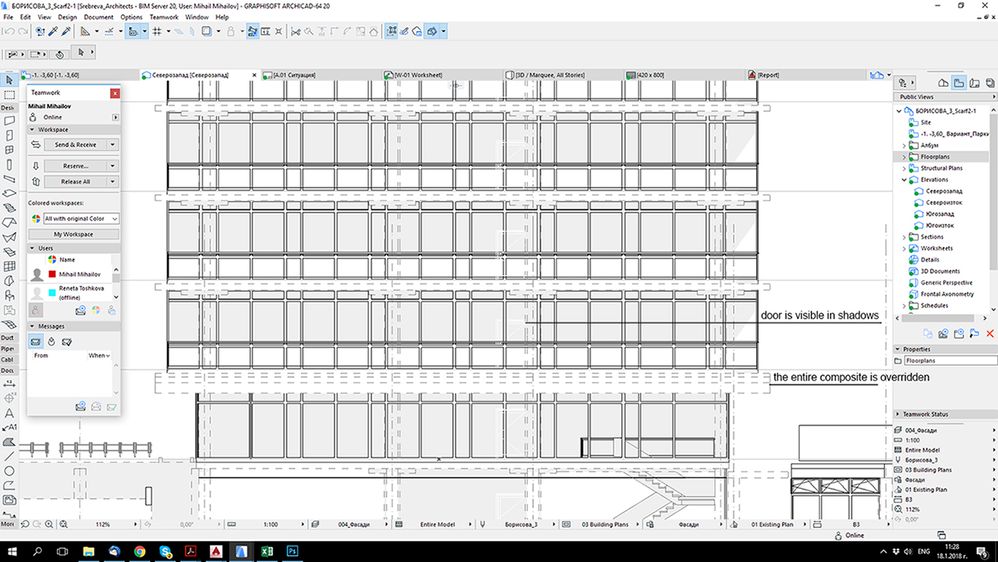Select the Object chair tool in toolbox

point(9,295)
